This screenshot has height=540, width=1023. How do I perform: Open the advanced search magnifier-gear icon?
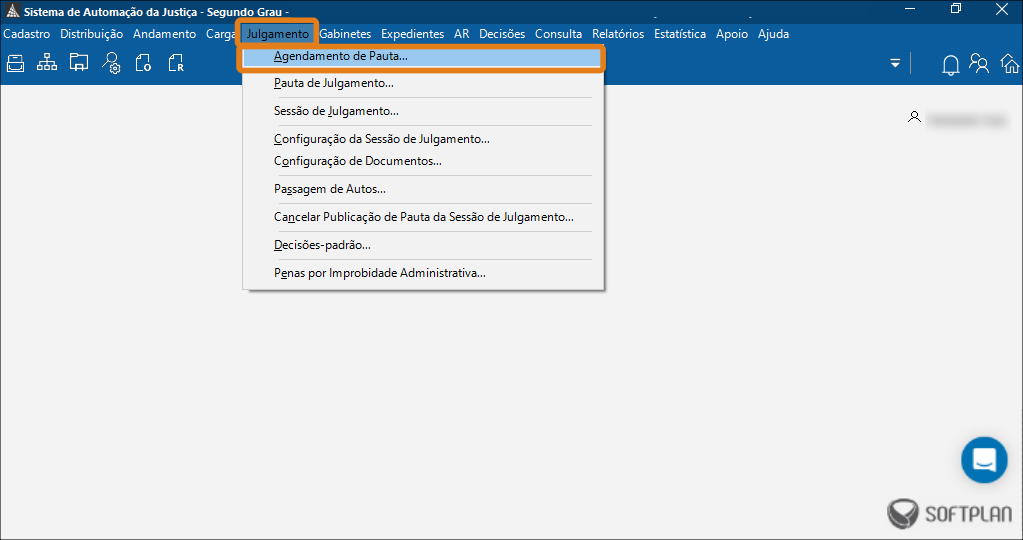(111, 63)
